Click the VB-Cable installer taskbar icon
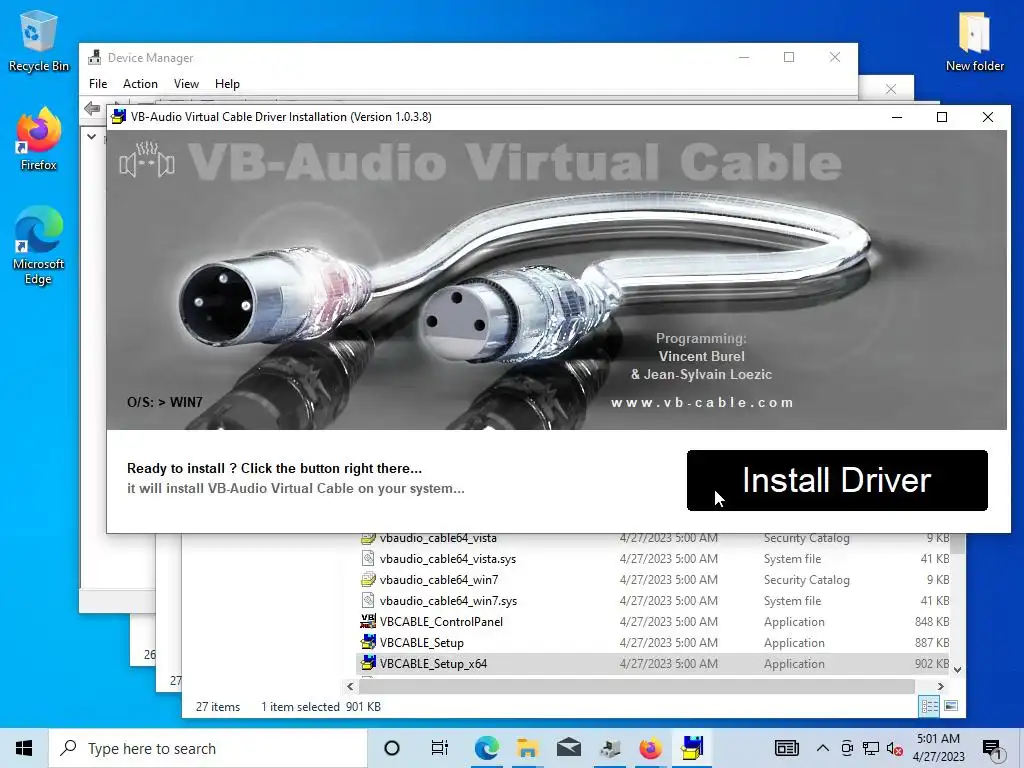The height and width of the screenshot is (768, 1024). tap(692, 748)
